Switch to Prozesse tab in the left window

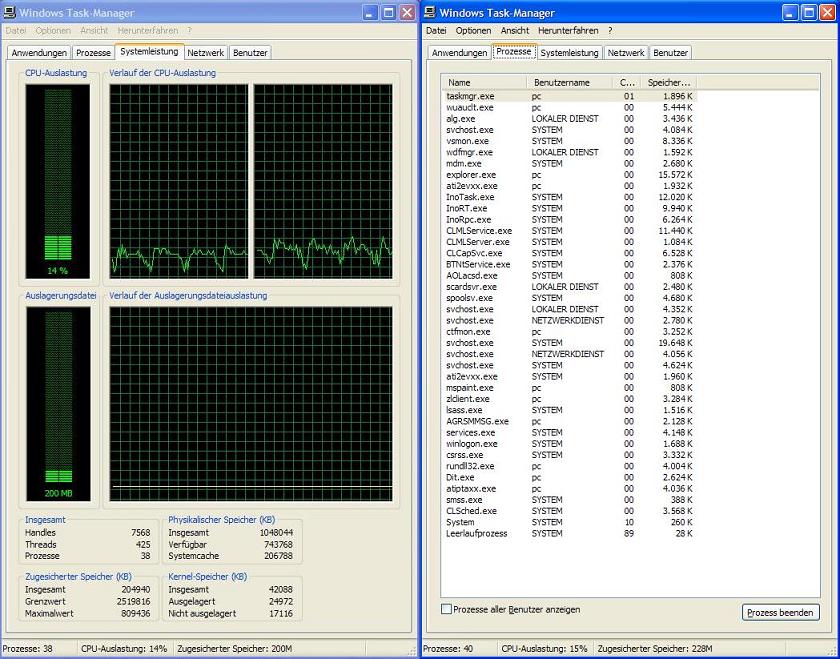tap(93, 53)
